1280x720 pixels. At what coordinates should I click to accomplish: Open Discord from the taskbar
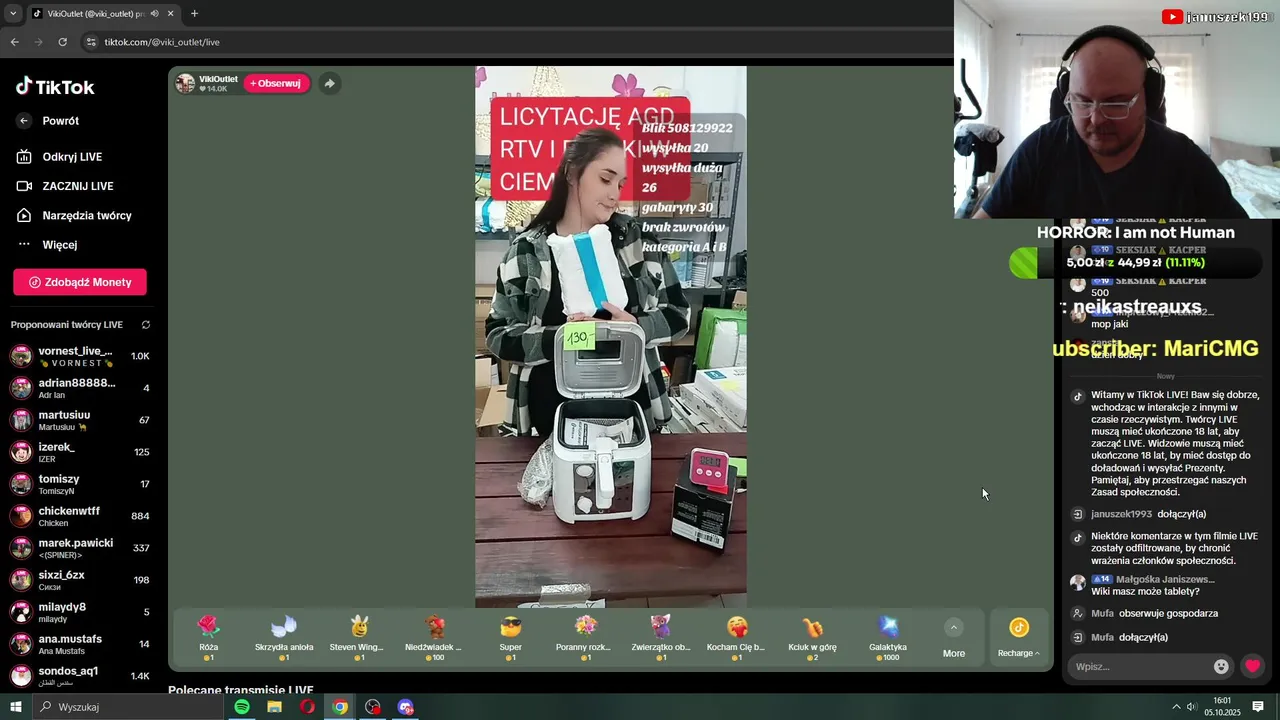405,707
